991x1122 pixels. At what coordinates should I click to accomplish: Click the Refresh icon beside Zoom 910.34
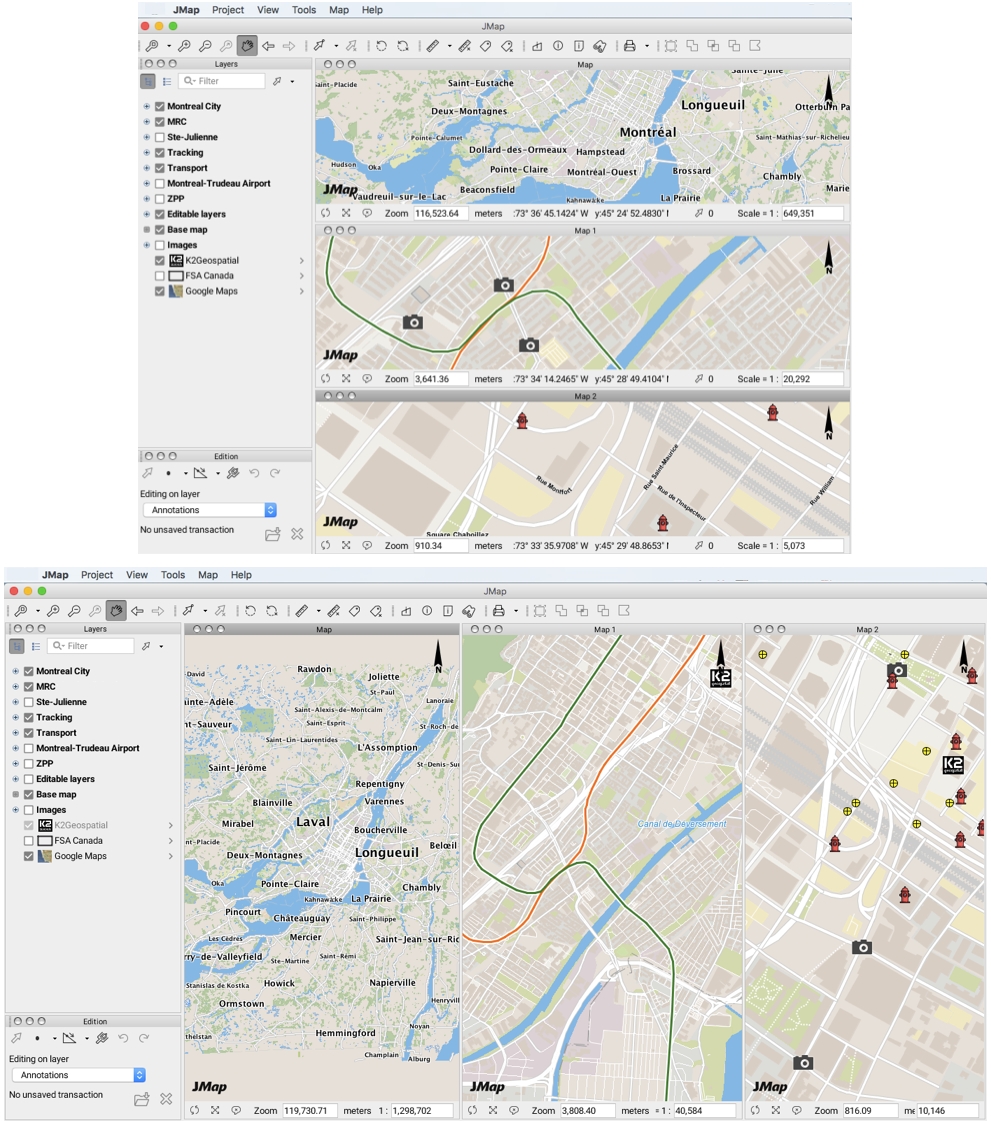click(325, 546)
